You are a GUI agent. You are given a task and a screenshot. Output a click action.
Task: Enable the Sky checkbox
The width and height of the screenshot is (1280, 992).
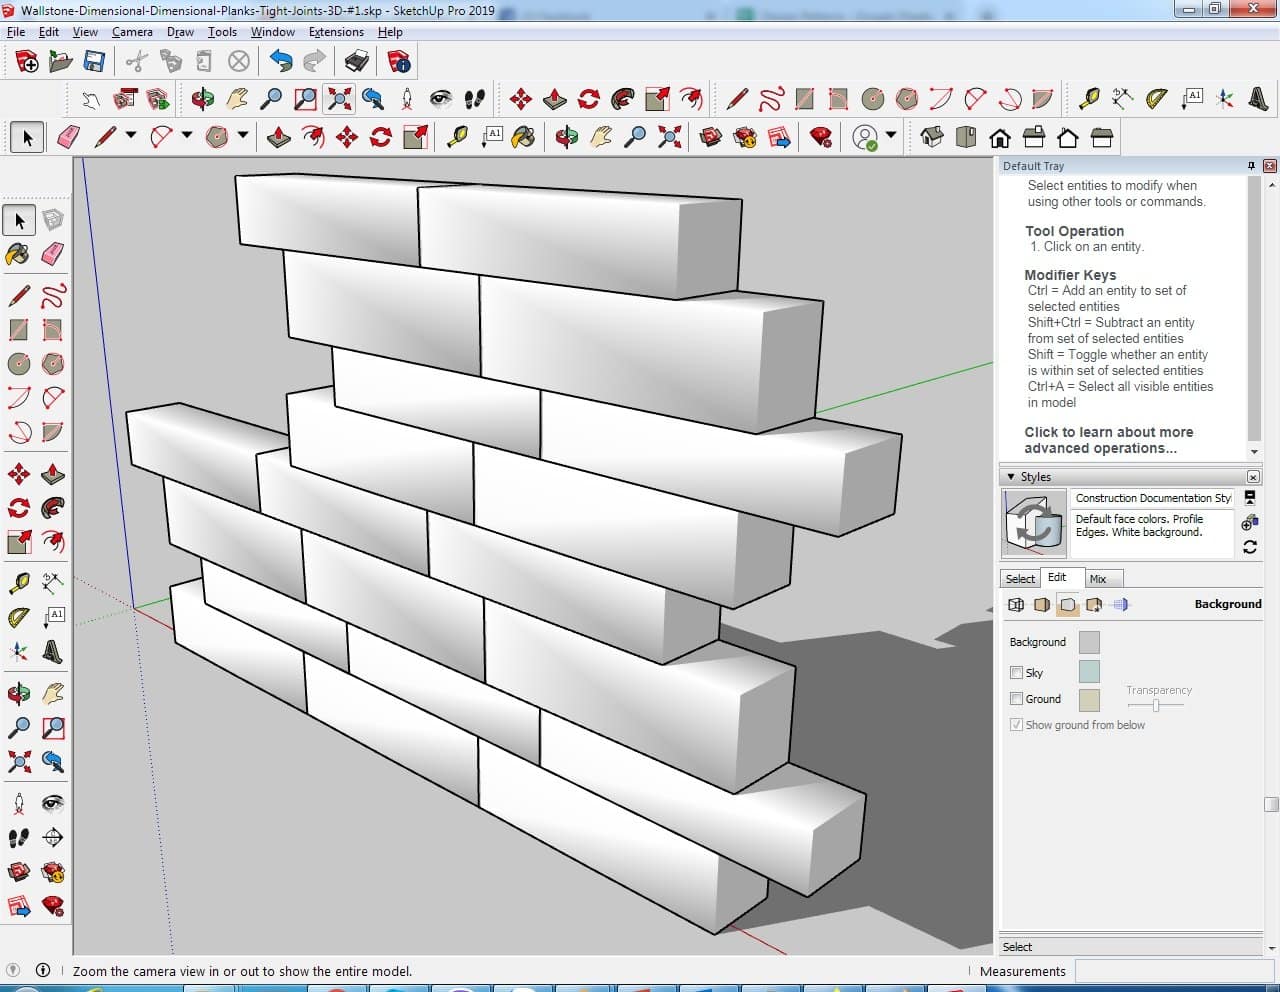(1016, 673)
